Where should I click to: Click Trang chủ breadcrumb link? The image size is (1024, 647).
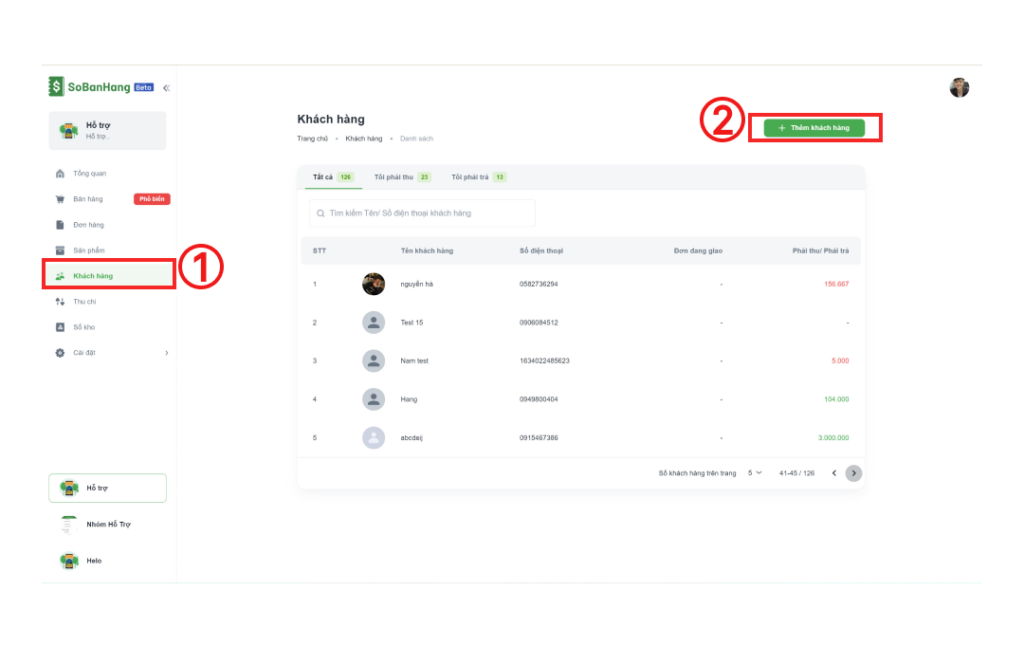pyautogui.click(x=312, y=138)
